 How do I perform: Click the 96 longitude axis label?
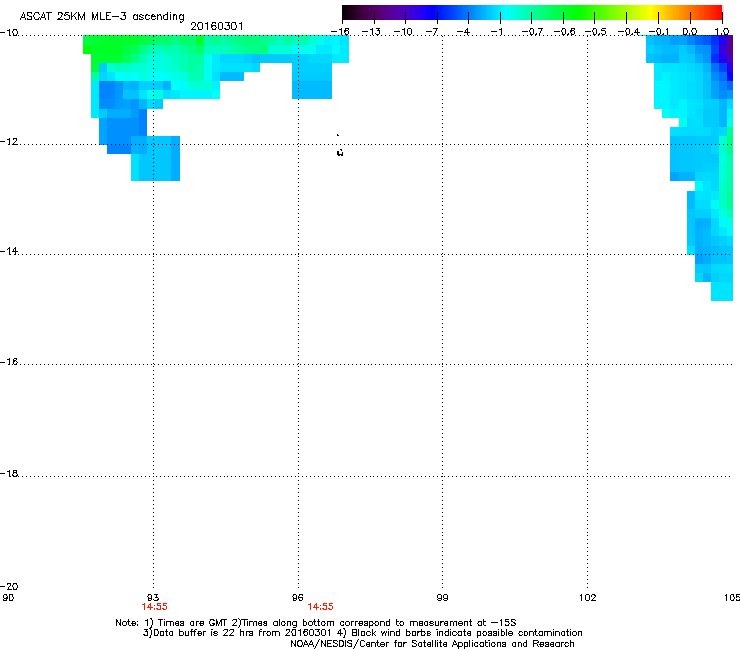point(298,598)
